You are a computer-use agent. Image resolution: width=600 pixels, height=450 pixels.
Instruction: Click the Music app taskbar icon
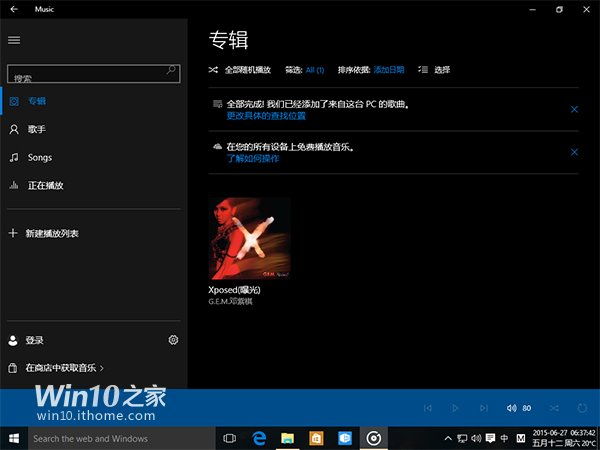[x=373, y=438]
